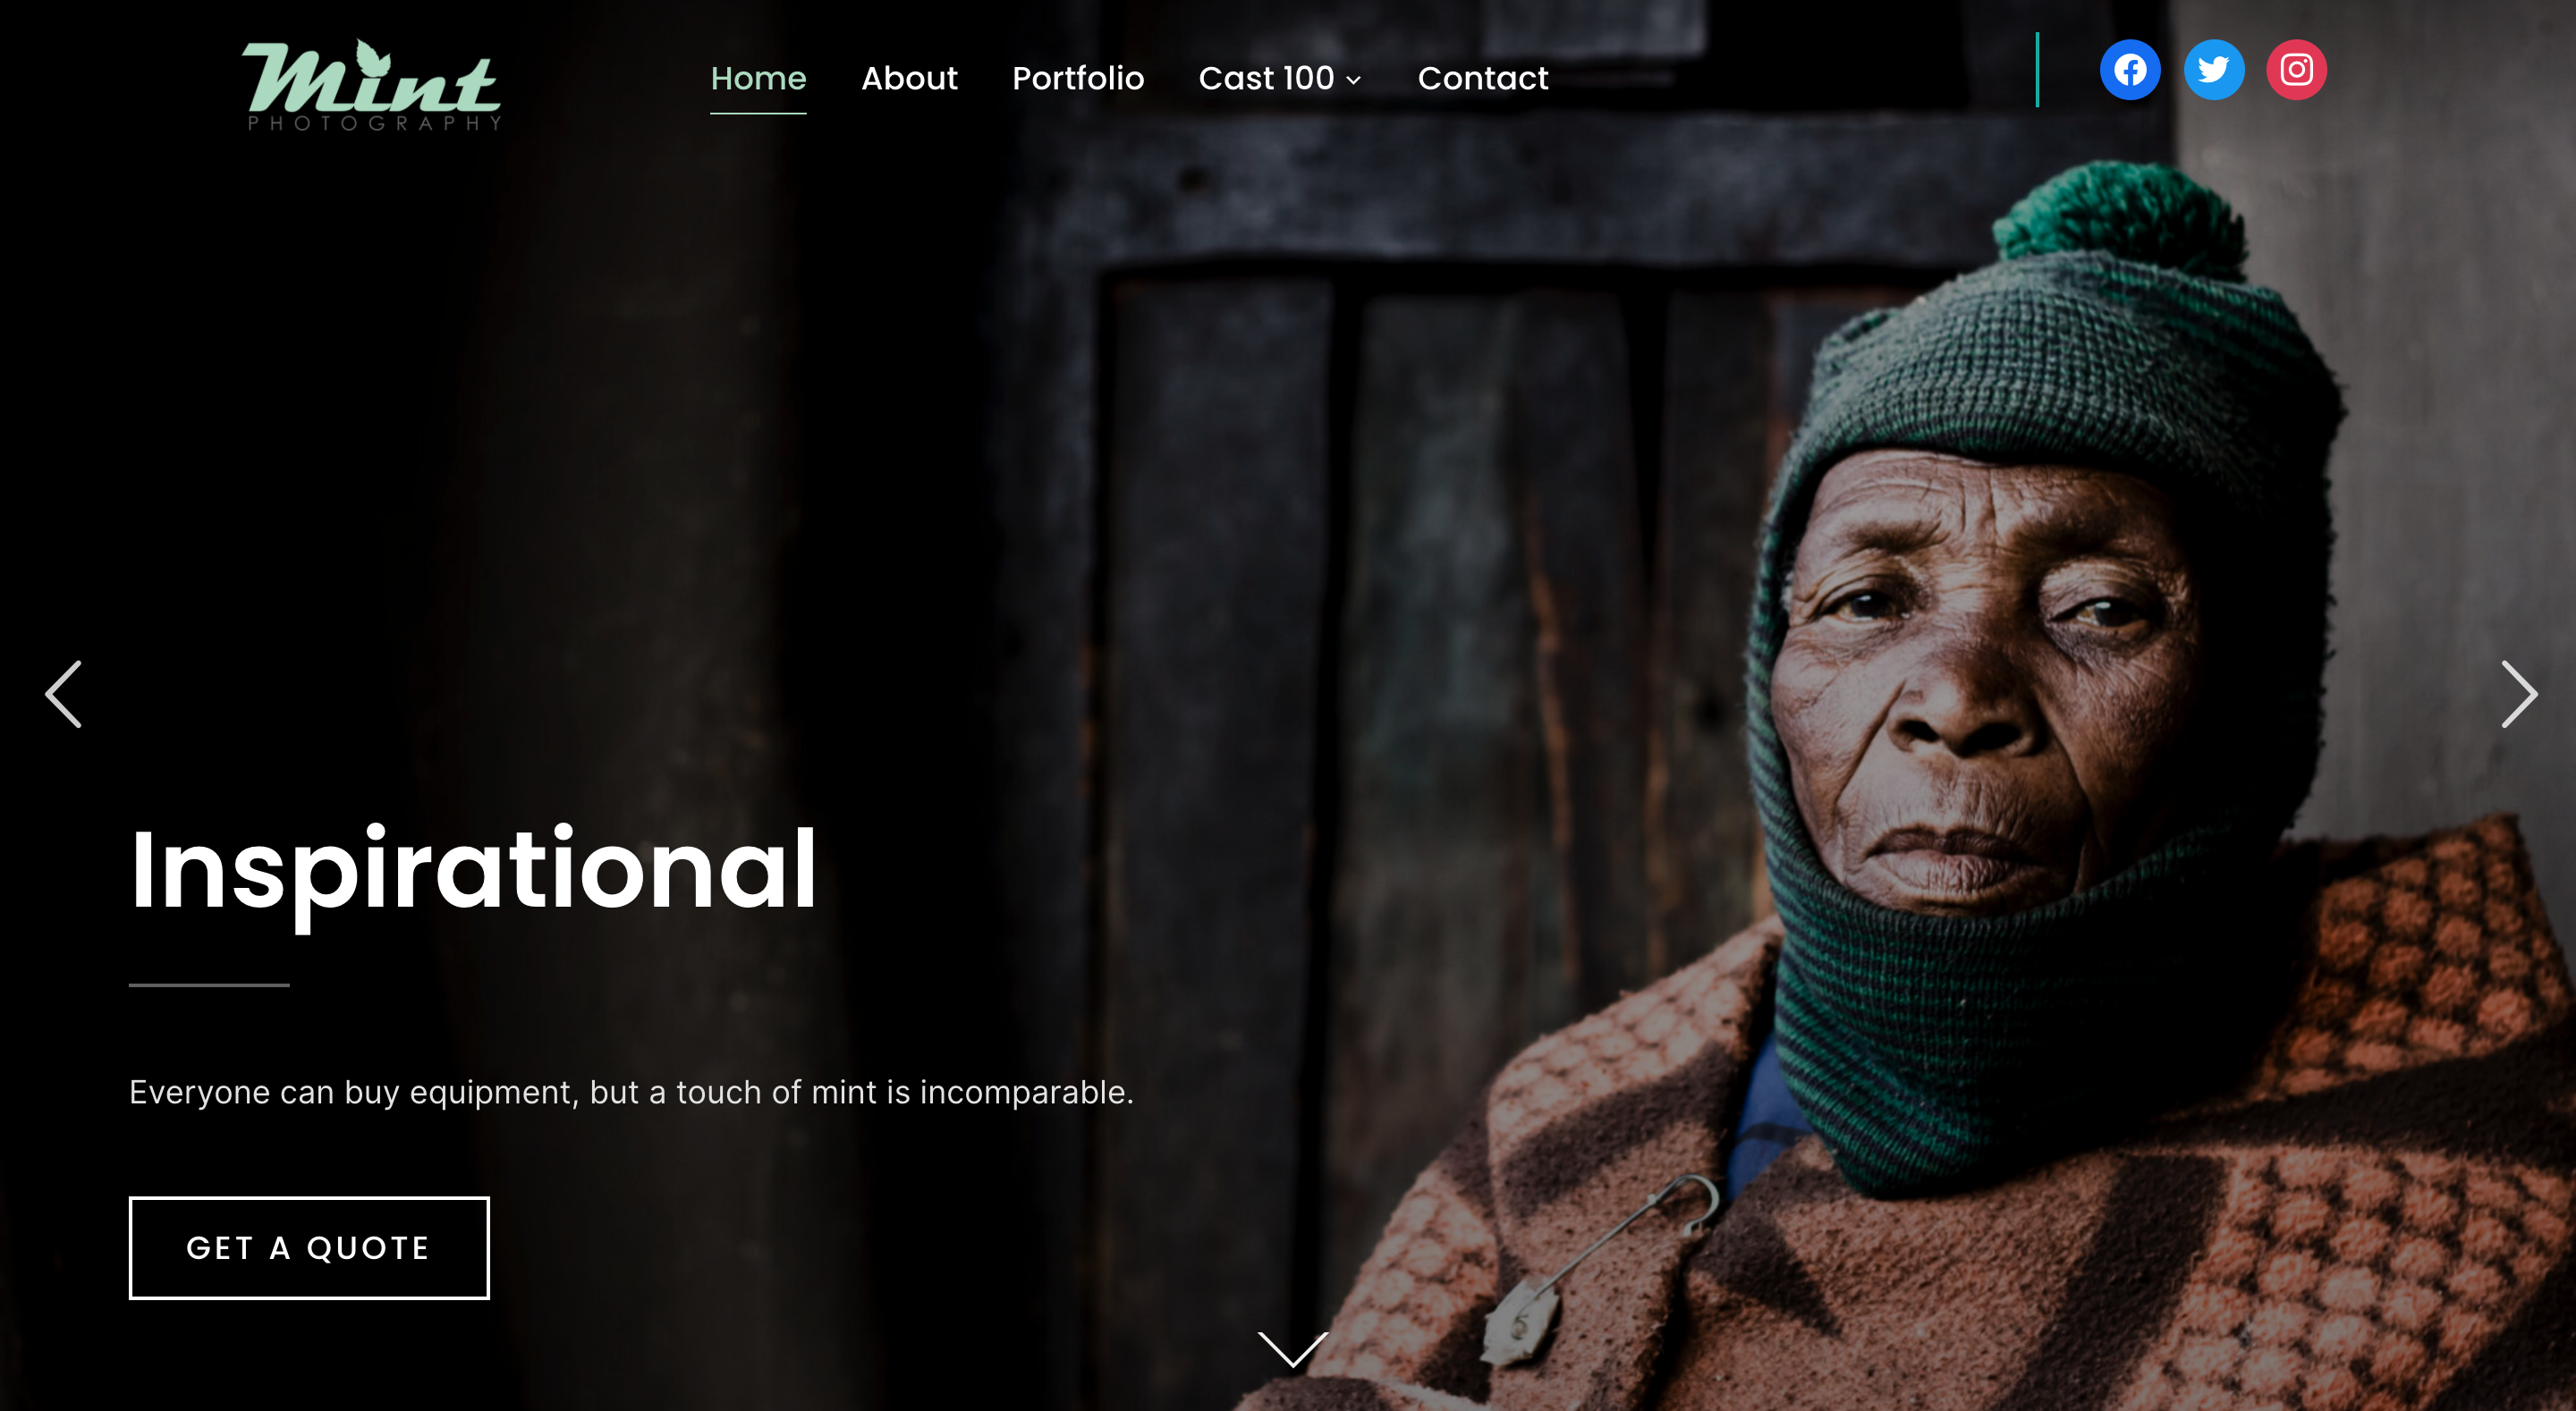Advance to next slide with right arrow
Screen dimensions: 2576x1411
2519,694
